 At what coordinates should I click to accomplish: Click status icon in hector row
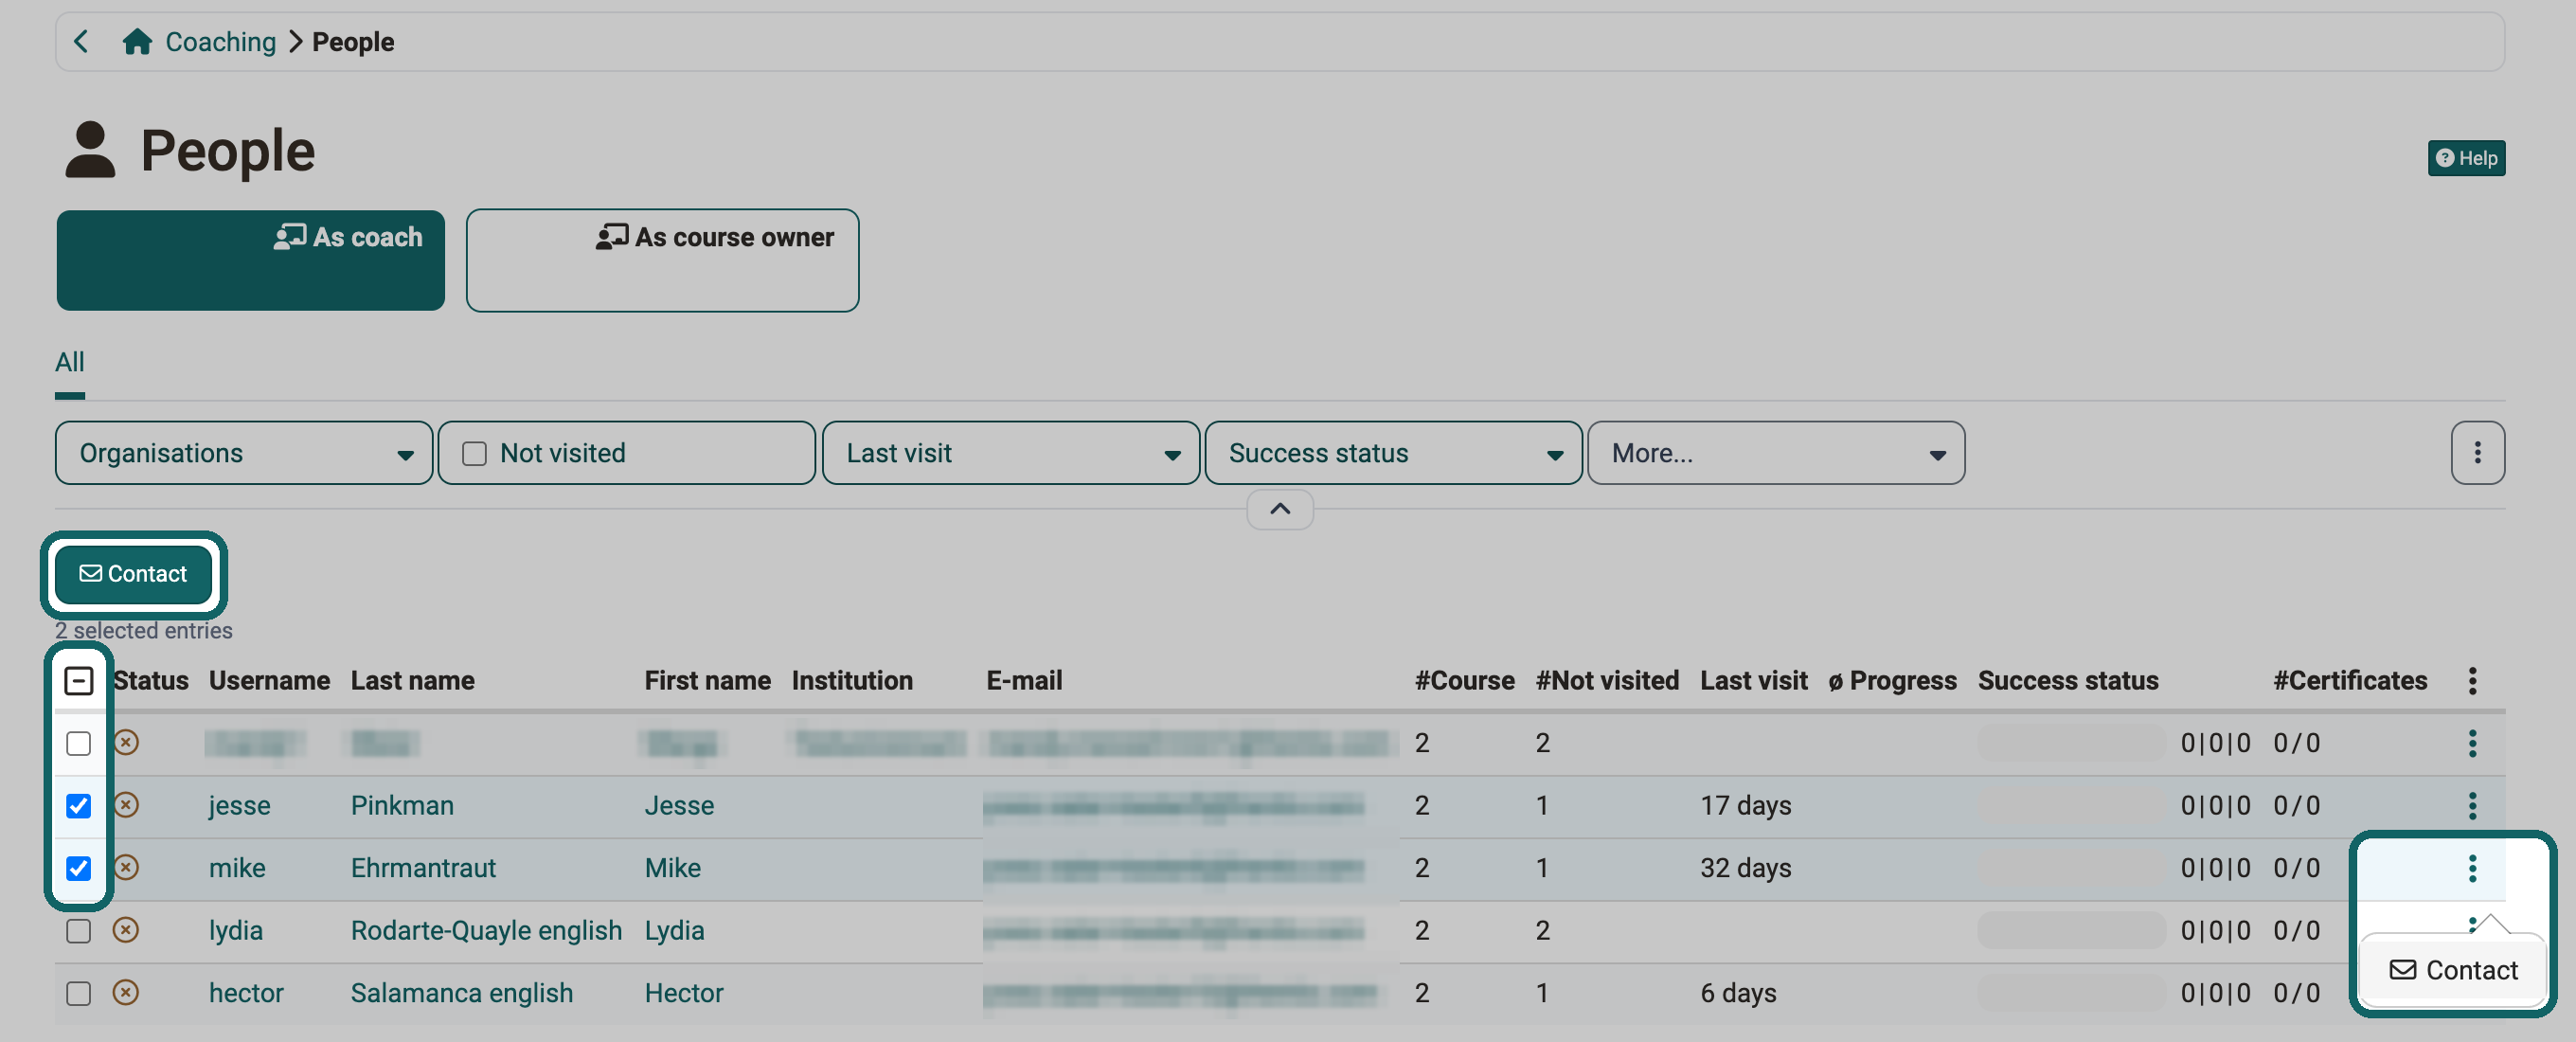[x=126, y=992]
